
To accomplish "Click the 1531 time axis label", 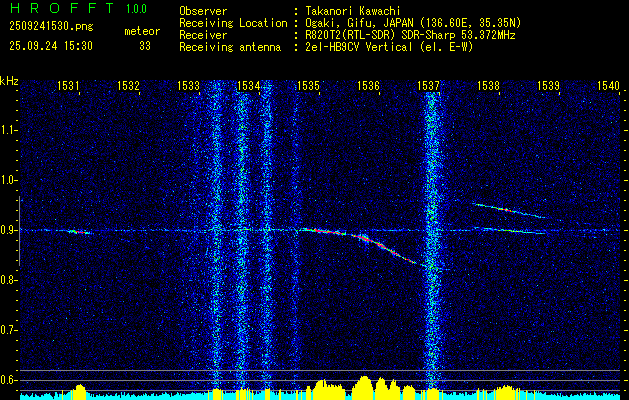I will [x=68, y=85].
